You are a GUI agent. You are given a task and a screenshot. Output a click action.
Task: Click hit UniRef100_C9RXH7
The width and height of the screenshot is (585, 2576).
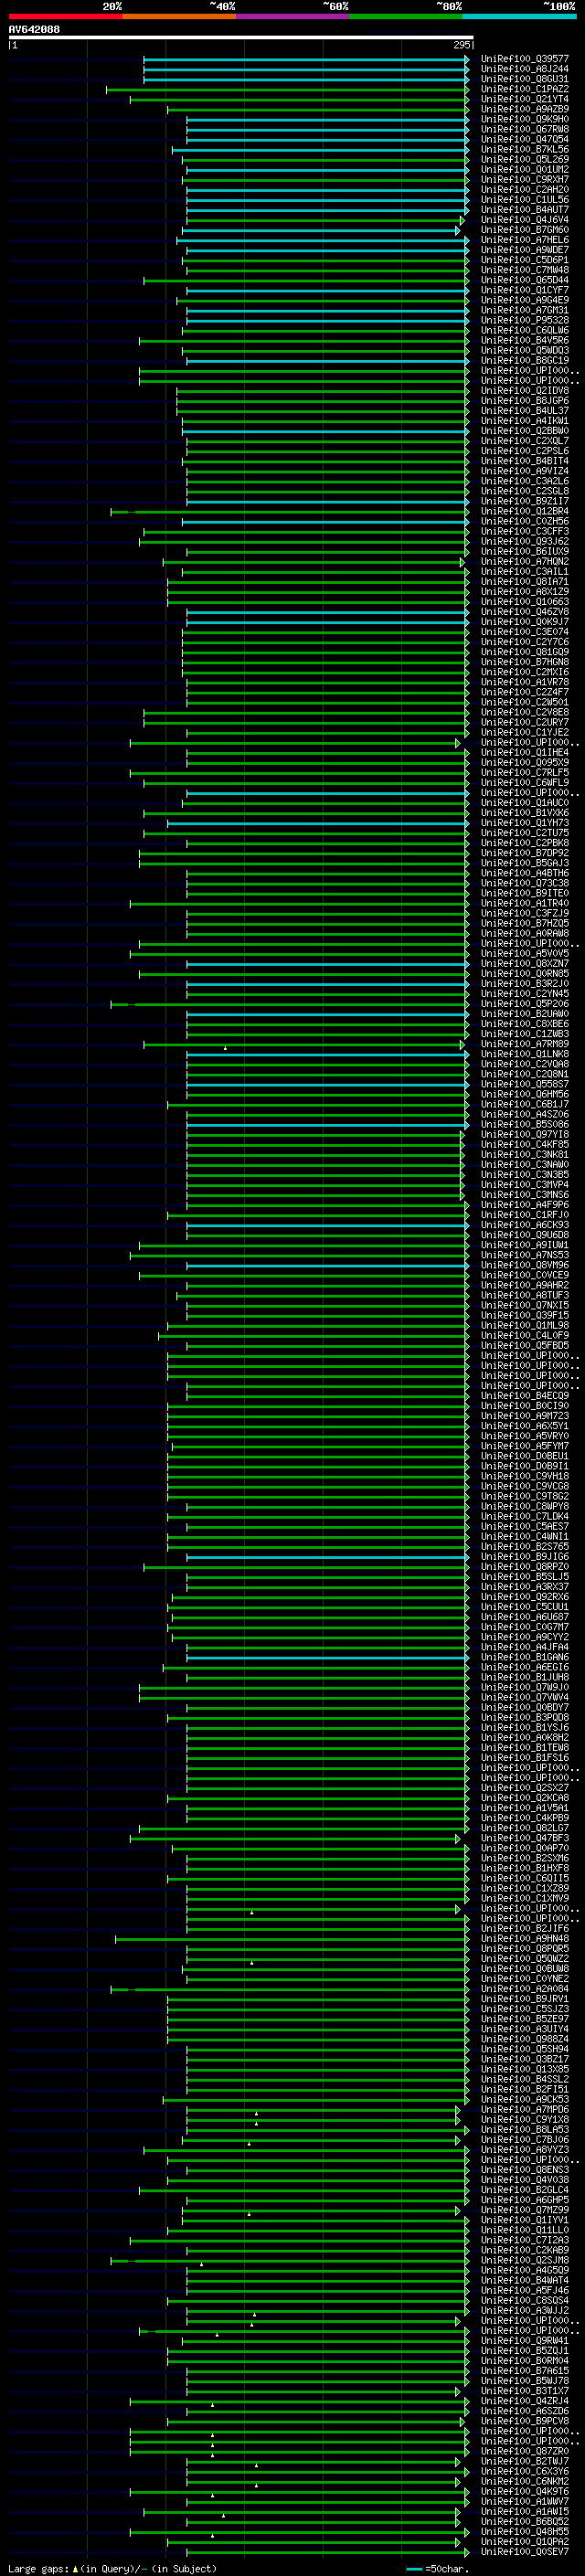(525, 179)
